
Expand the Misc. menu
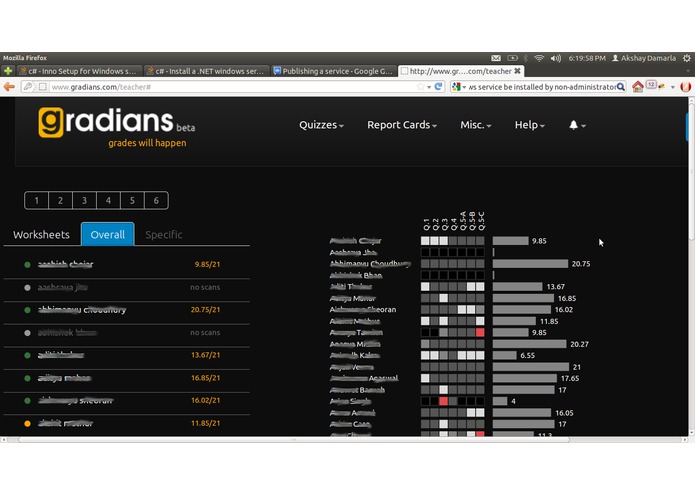click(x=476, y=125)
